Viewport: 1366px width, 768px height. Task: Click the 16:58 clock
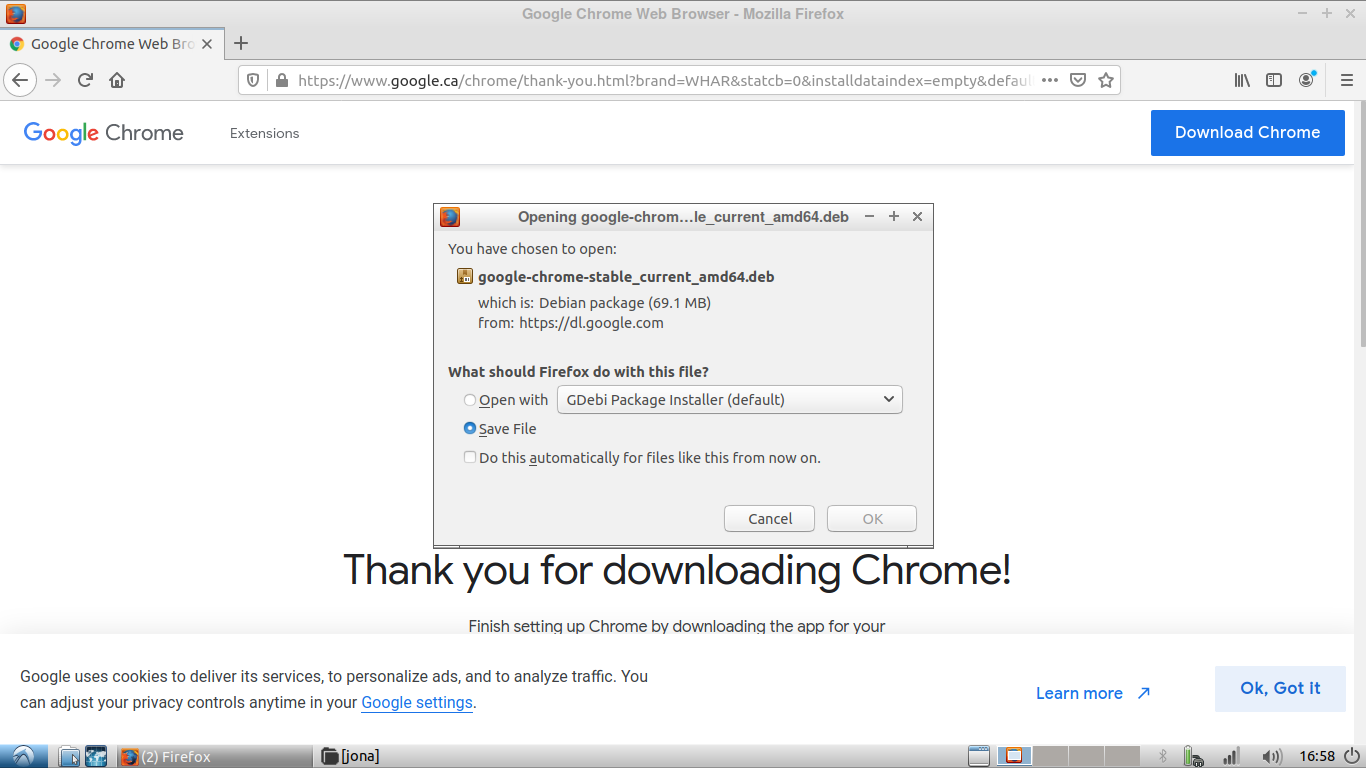(x=1317, y=756)
